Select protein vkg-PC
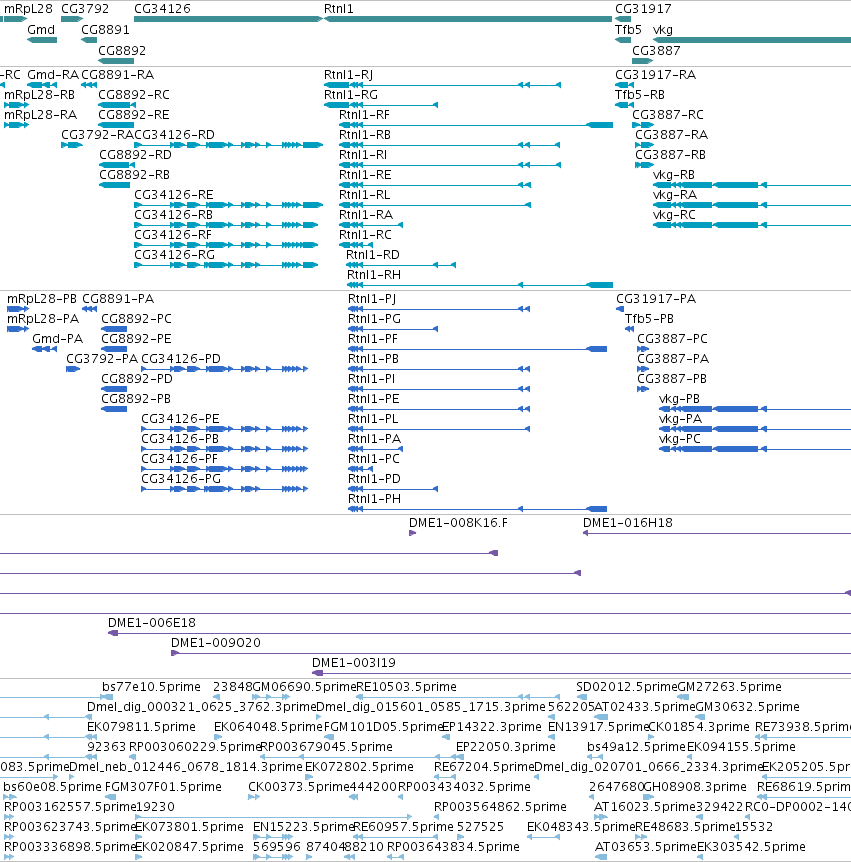This screenshot has height=862, width=851. (x=679, y=439)
